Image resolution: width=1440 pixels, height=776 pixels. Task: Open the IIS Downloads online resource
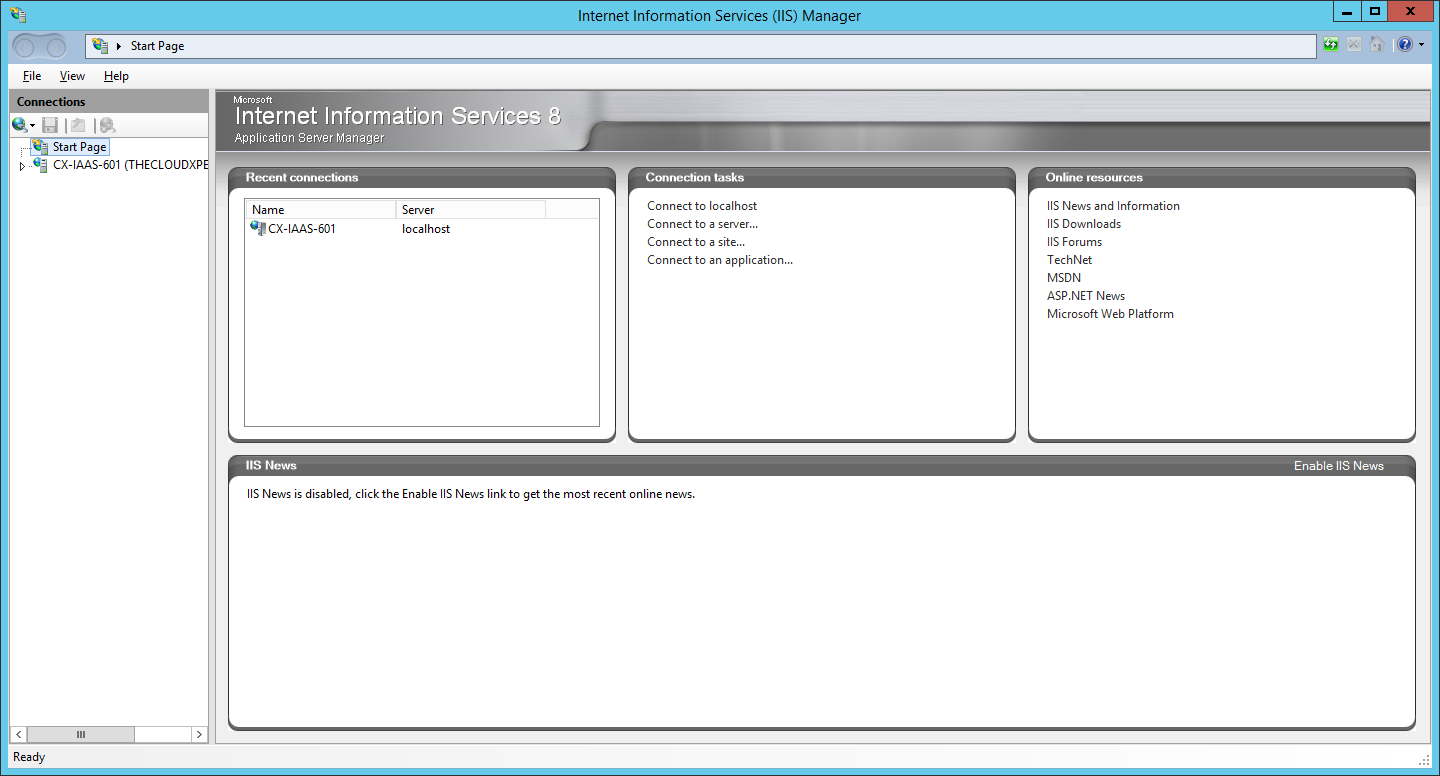(x=1083, y=224)
